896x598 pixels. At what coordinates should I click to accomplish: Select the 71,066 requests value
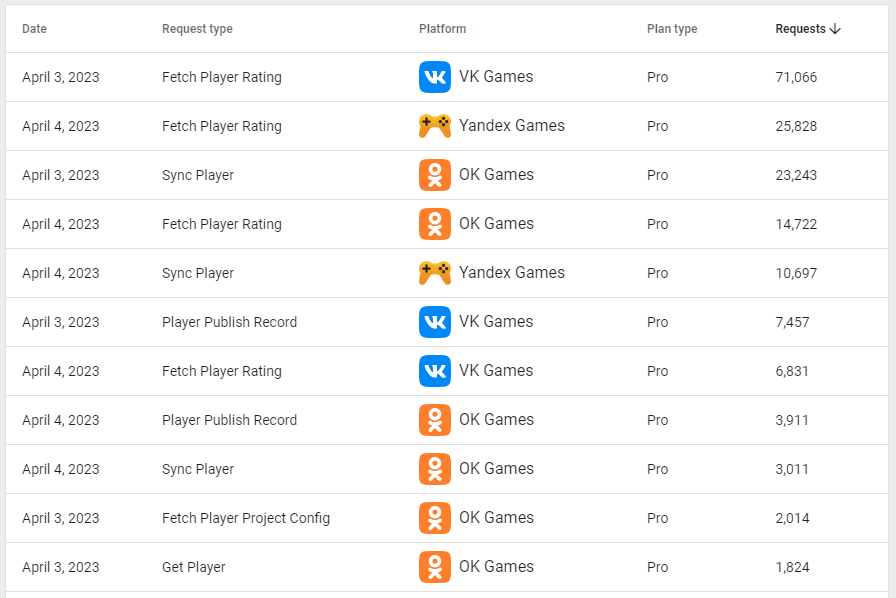[x=796, y=77]
